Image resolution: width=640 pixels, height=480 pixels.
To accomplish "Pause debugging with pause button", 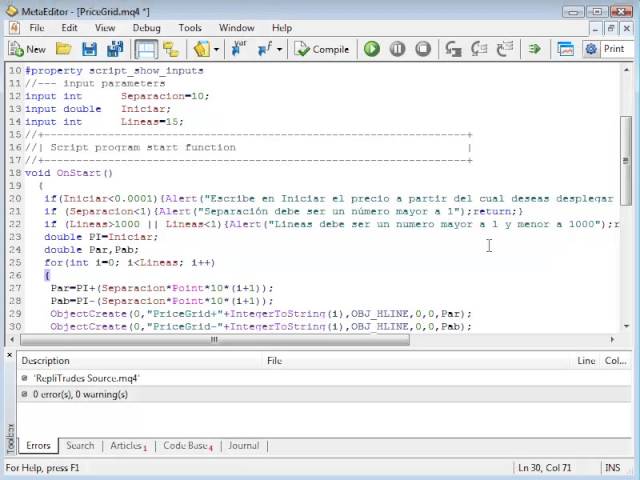I will pyautogui.click(x=397, y=49).
